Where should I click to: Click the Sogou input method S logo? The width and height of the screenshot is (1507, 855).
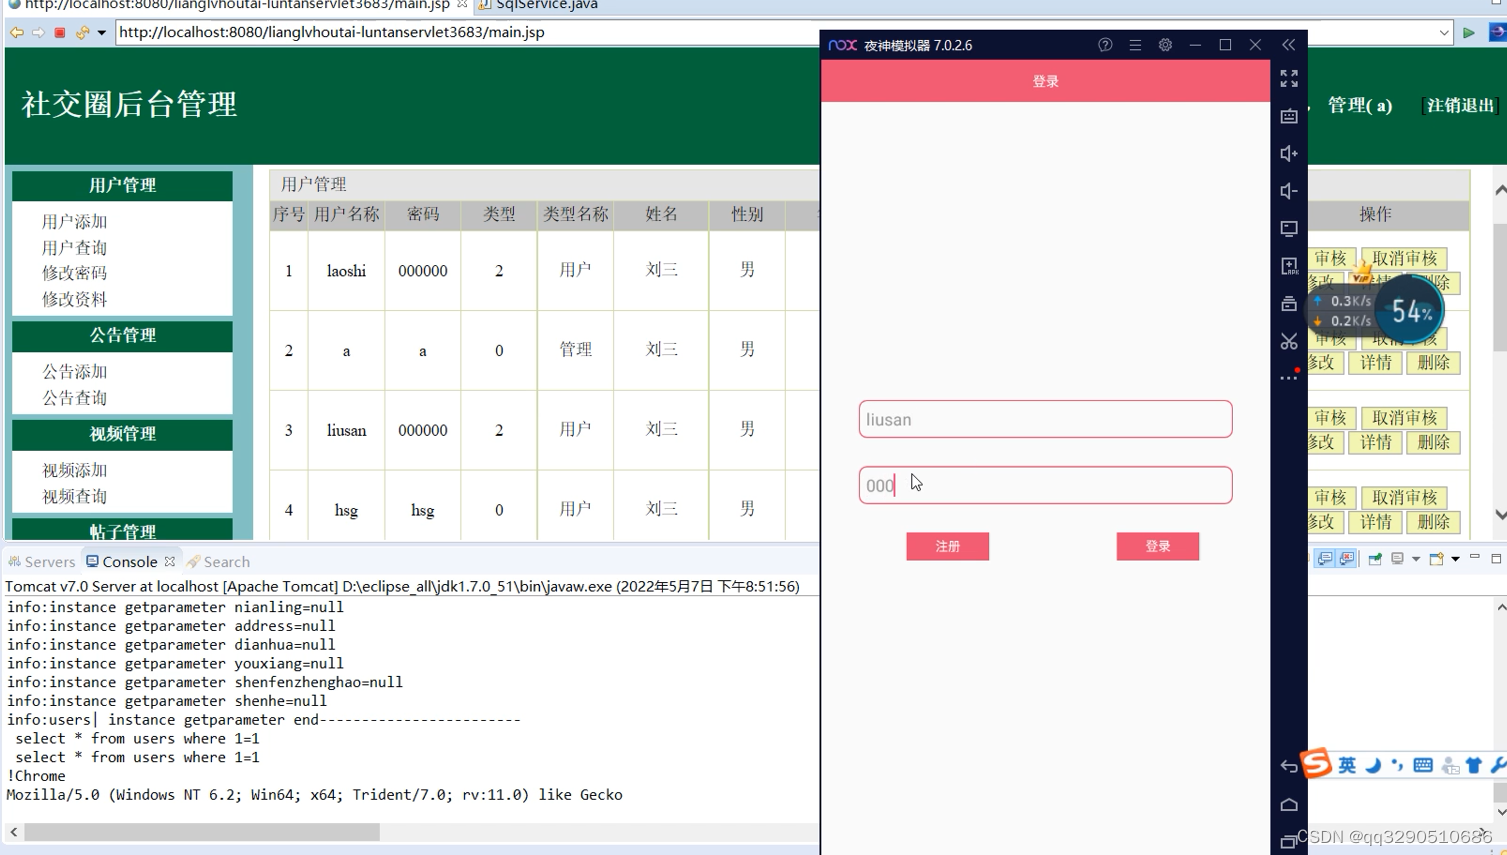tap(1316, 762)
